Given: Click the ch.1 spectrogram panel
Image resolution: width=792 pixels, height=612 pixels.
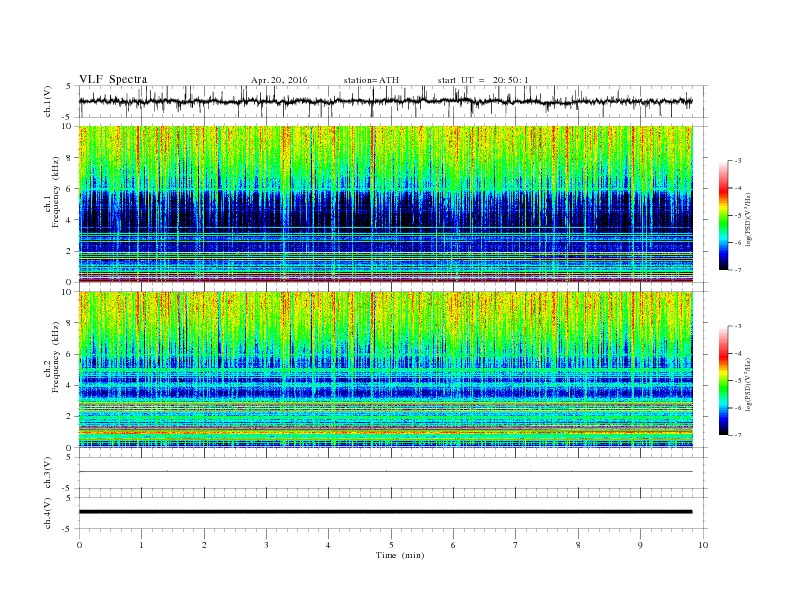Looking at the screenshot, I should click(386, 204).
